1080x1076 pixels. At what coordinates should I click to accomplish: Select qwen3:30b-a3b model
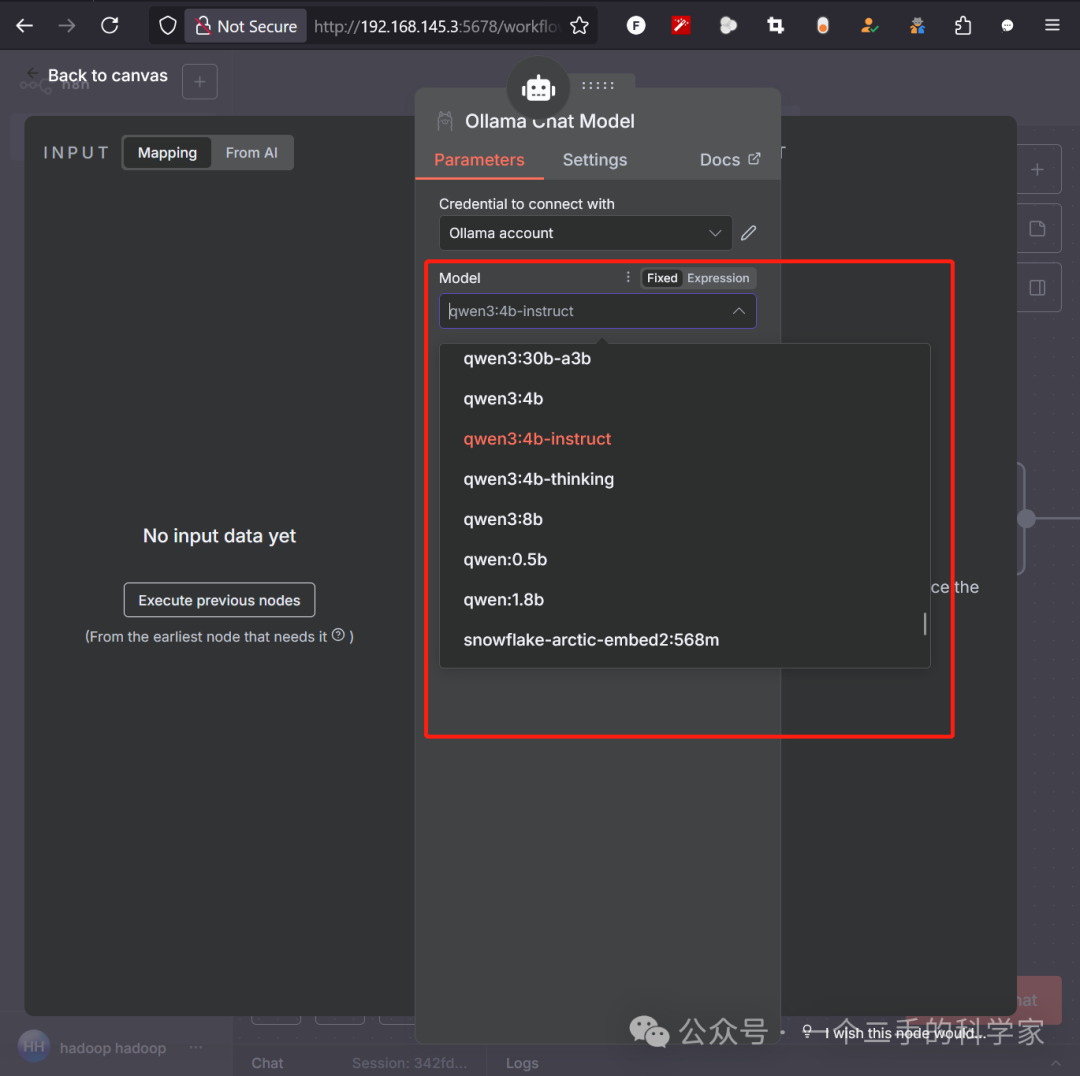[x=685, y=359]
